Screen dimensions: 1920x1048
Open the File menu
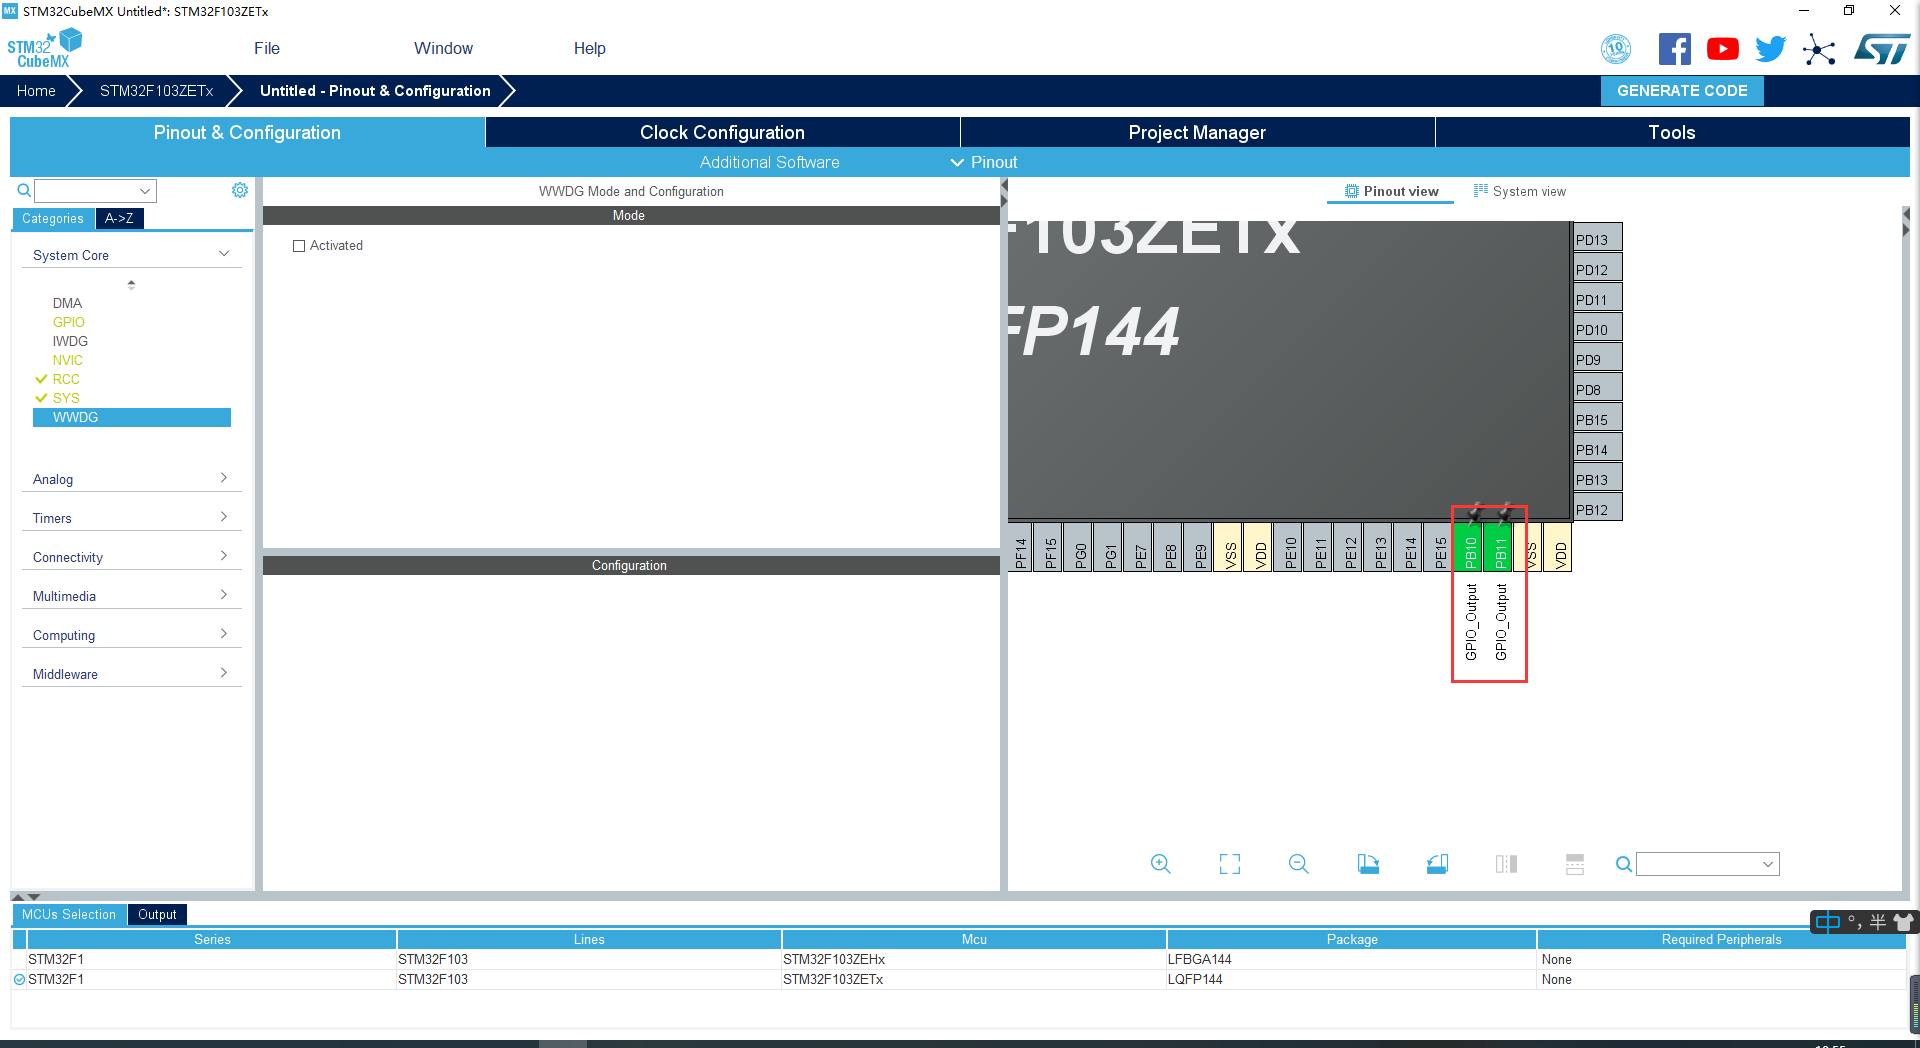click(267, 48)
